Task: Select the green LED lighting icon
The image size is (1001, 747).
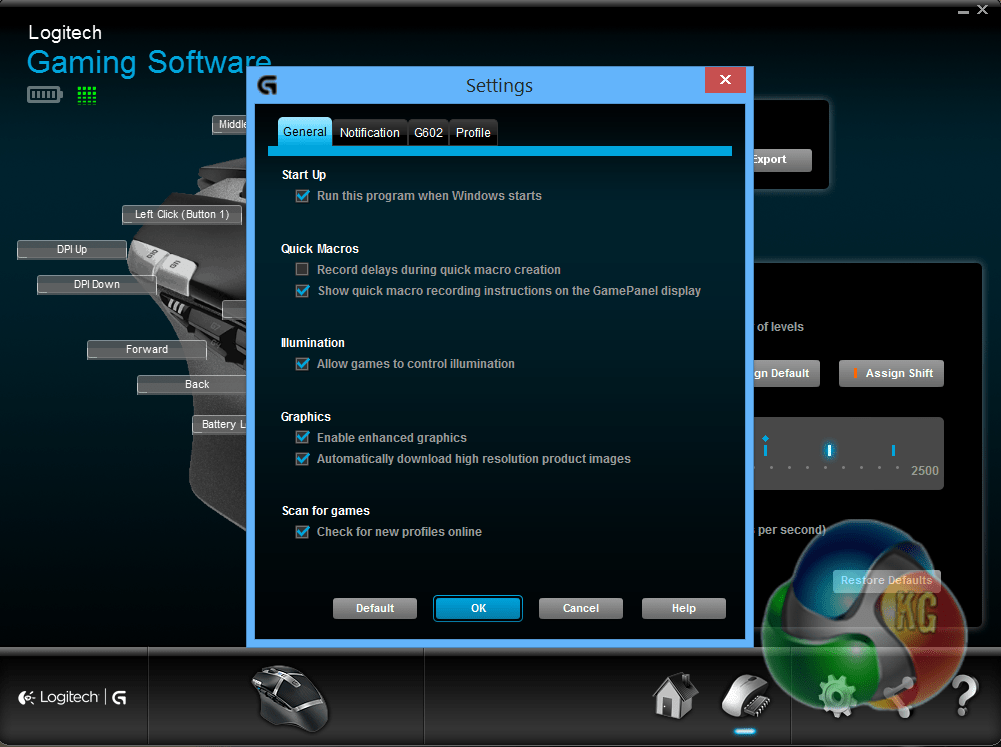Action: pyautogui.click(x=87, y=95)
